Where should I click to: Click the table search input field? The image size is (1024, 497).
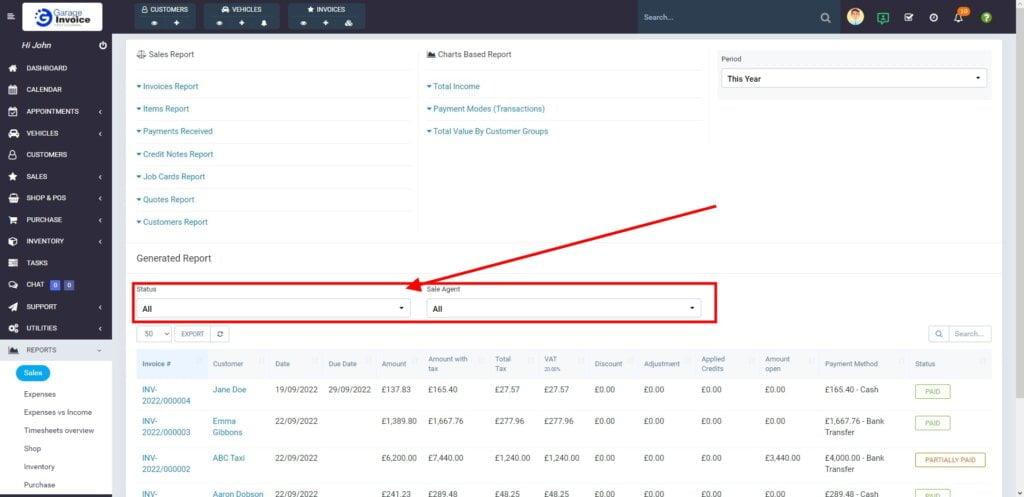coord(969,334)
